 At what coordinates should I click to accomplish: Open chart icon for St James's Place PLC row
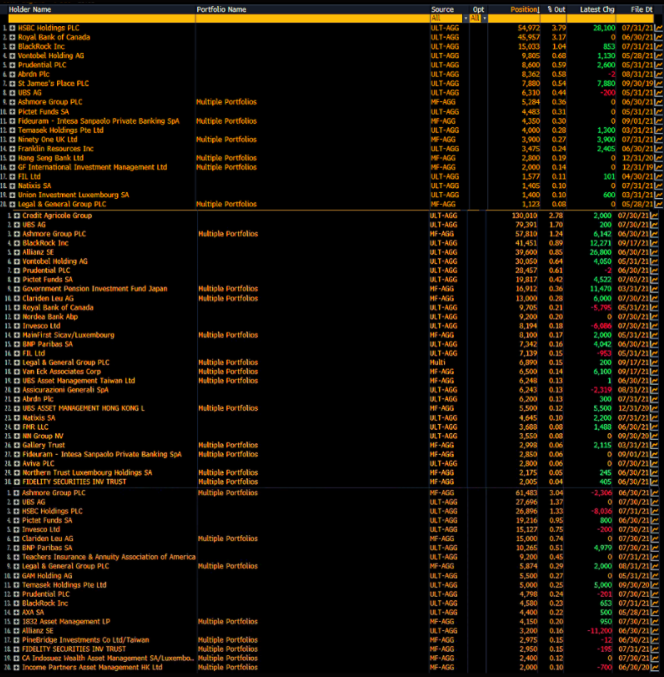point(659,84)
